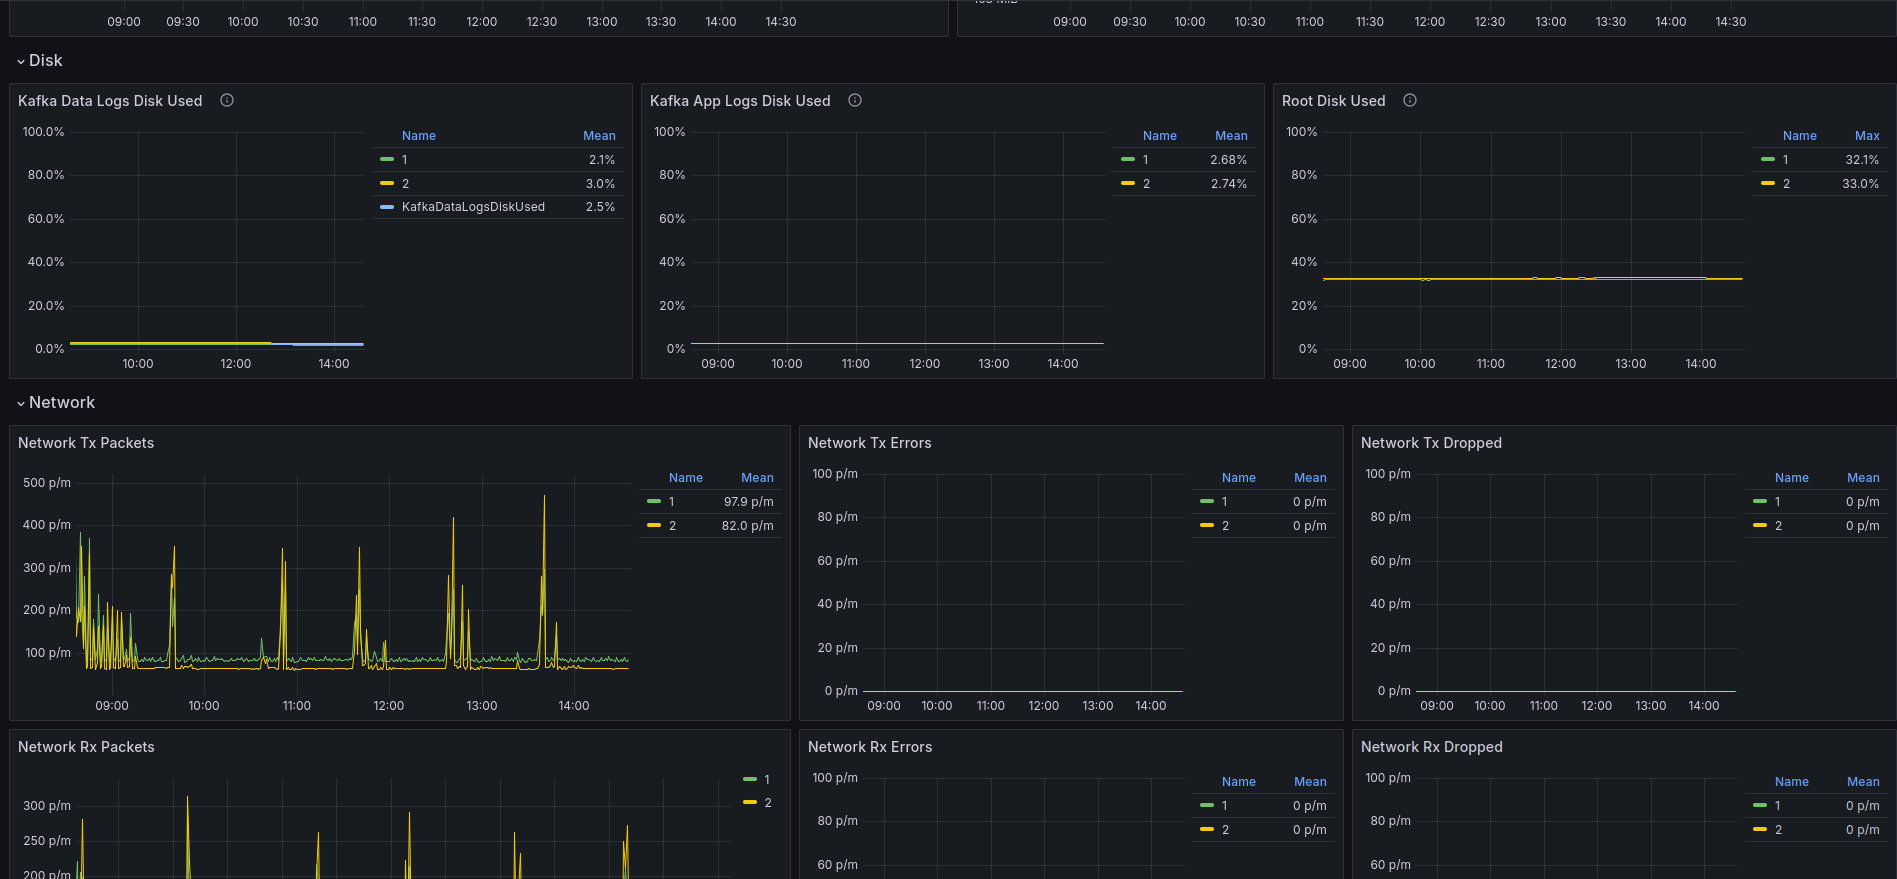
Task: Collapse the Disk row section
Action: 40,61
